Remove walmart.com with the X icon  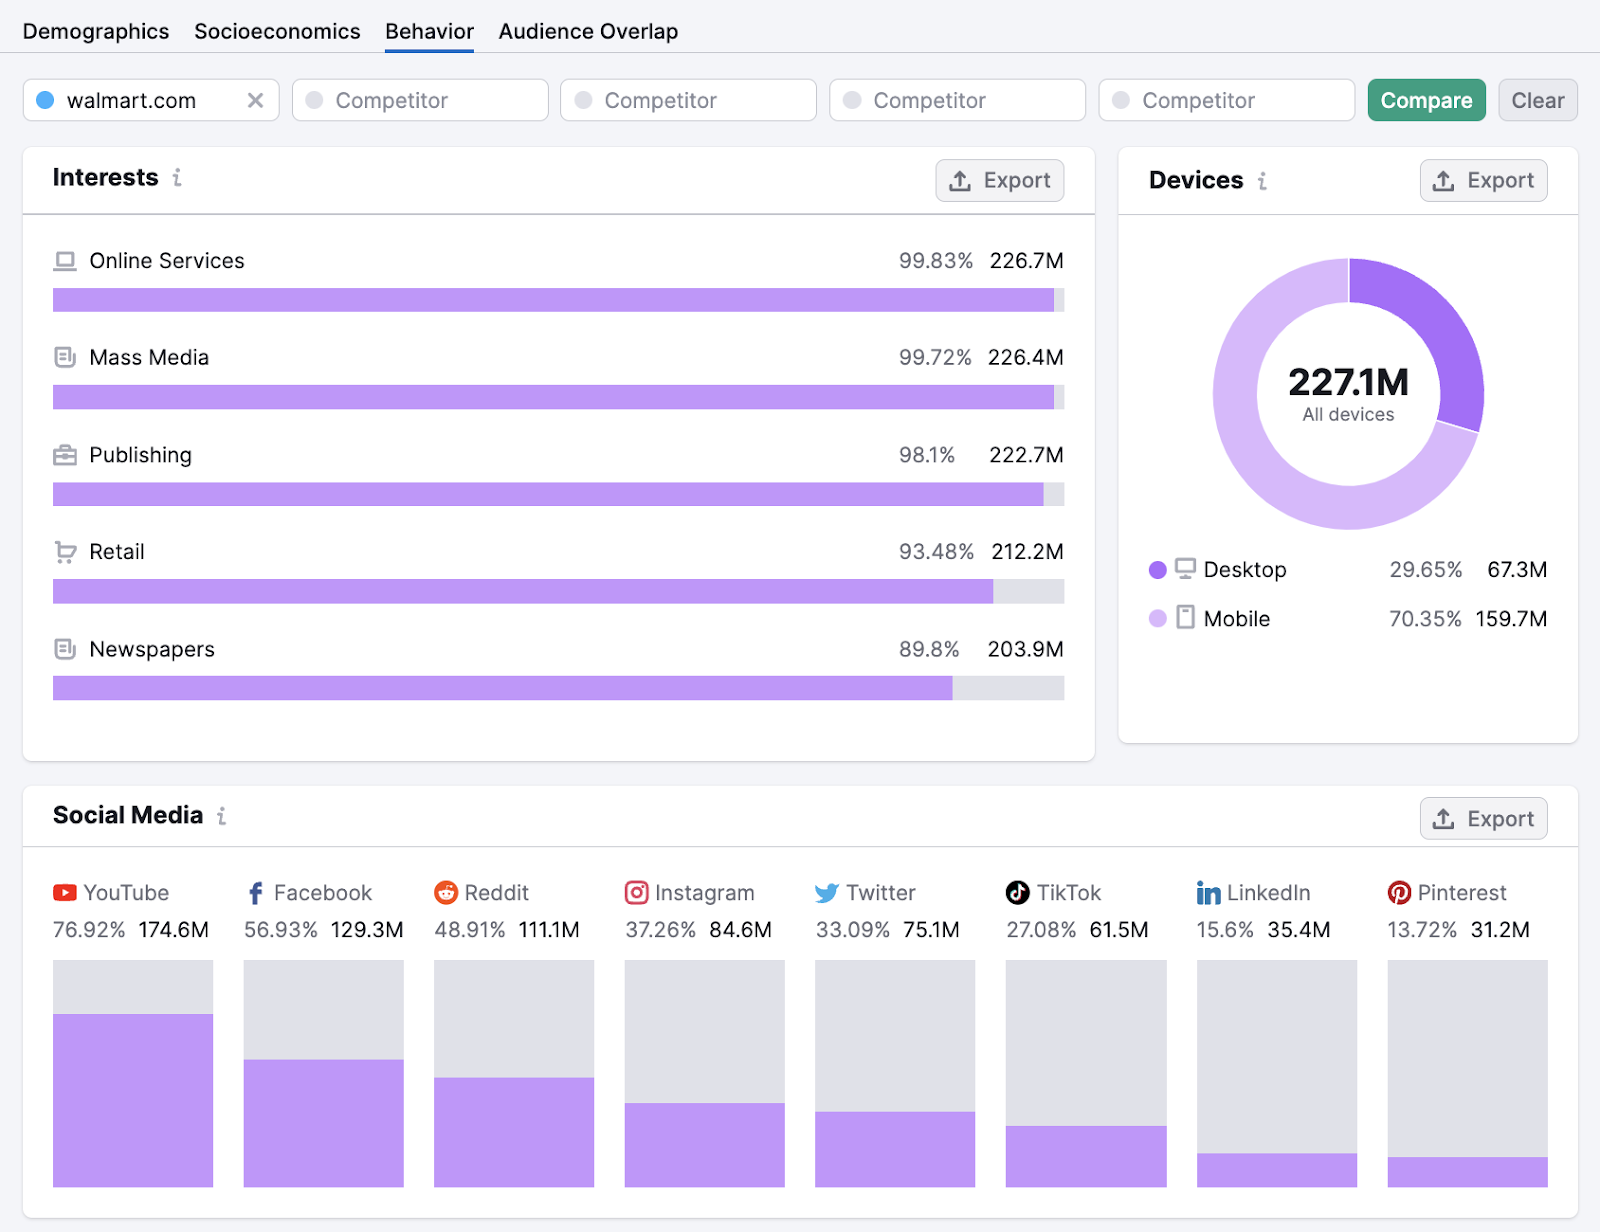[255, 100]
